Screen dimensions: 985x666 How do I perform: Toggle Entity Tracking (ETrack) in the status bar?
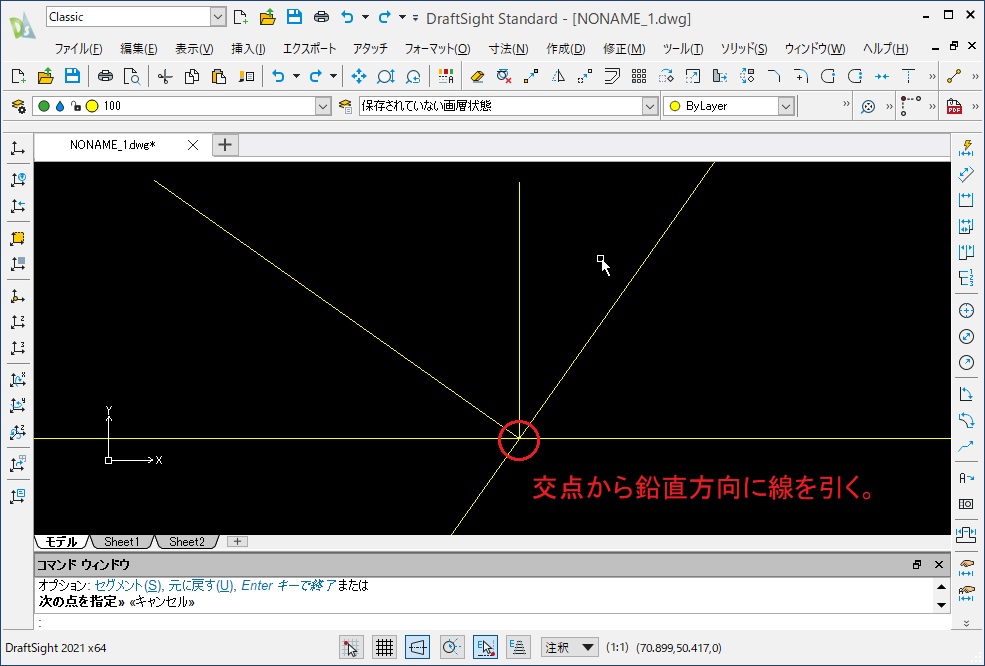point(518,647)
